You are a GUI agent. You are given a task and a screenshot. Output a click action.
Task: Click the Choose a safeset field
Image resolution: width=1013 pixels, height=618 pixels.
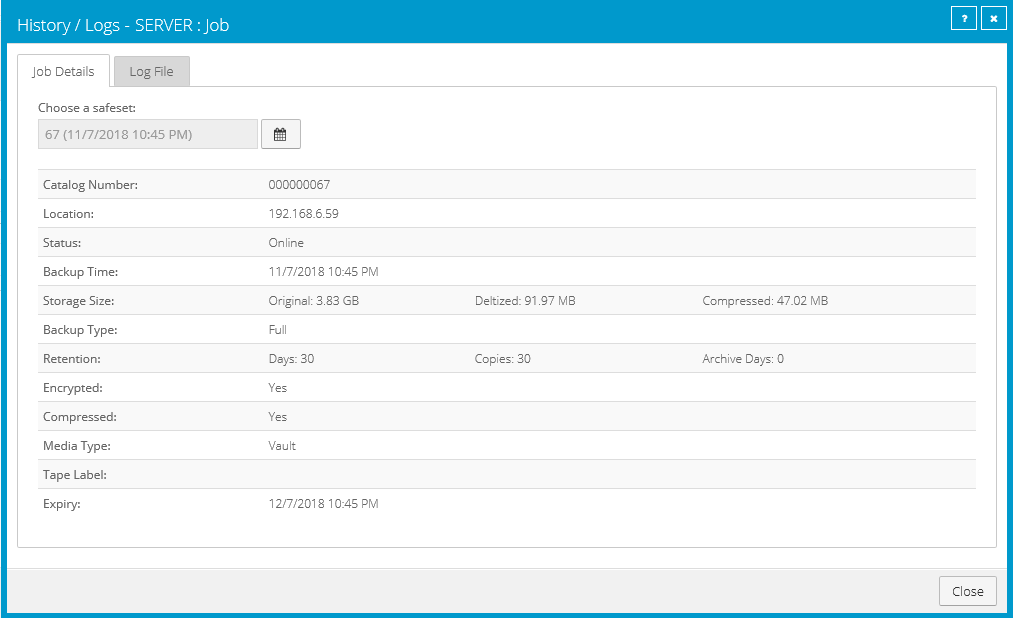pos(147,134)
